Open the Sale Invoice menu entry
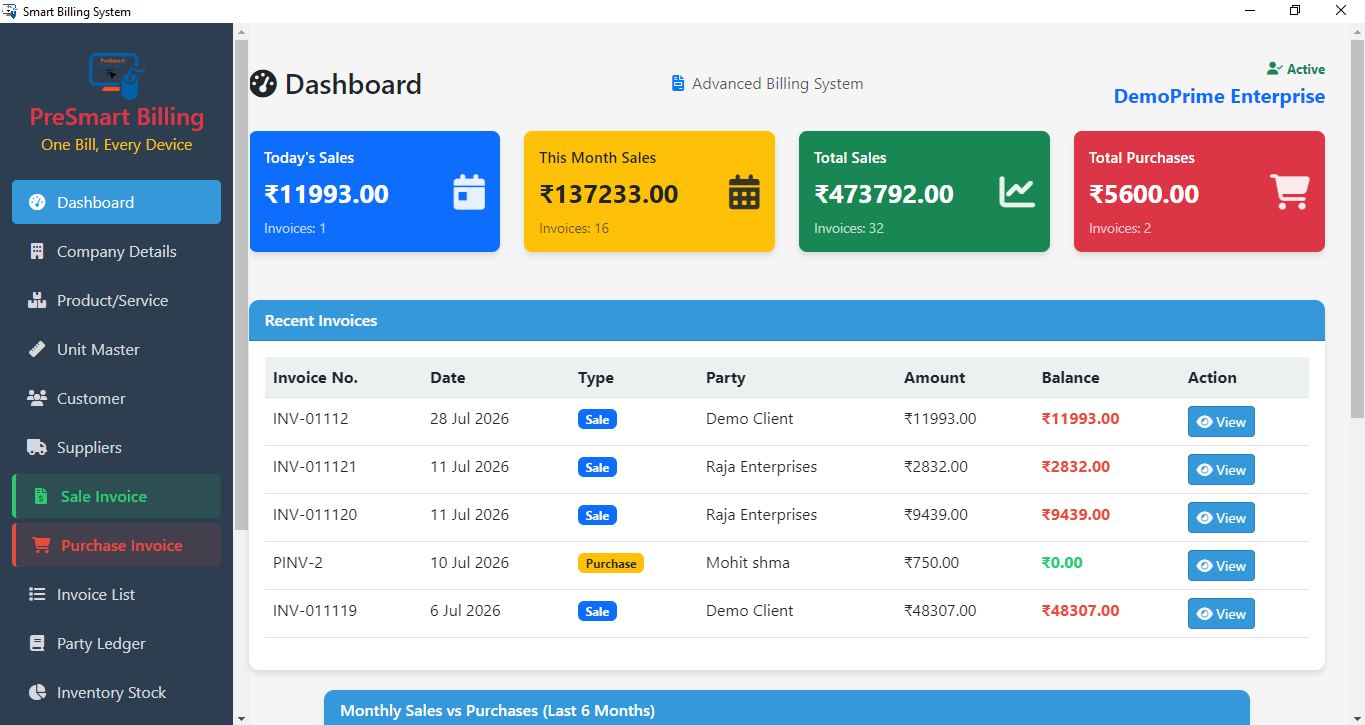This screenshot has width=1365, height=725. click(x=116, y=496)
